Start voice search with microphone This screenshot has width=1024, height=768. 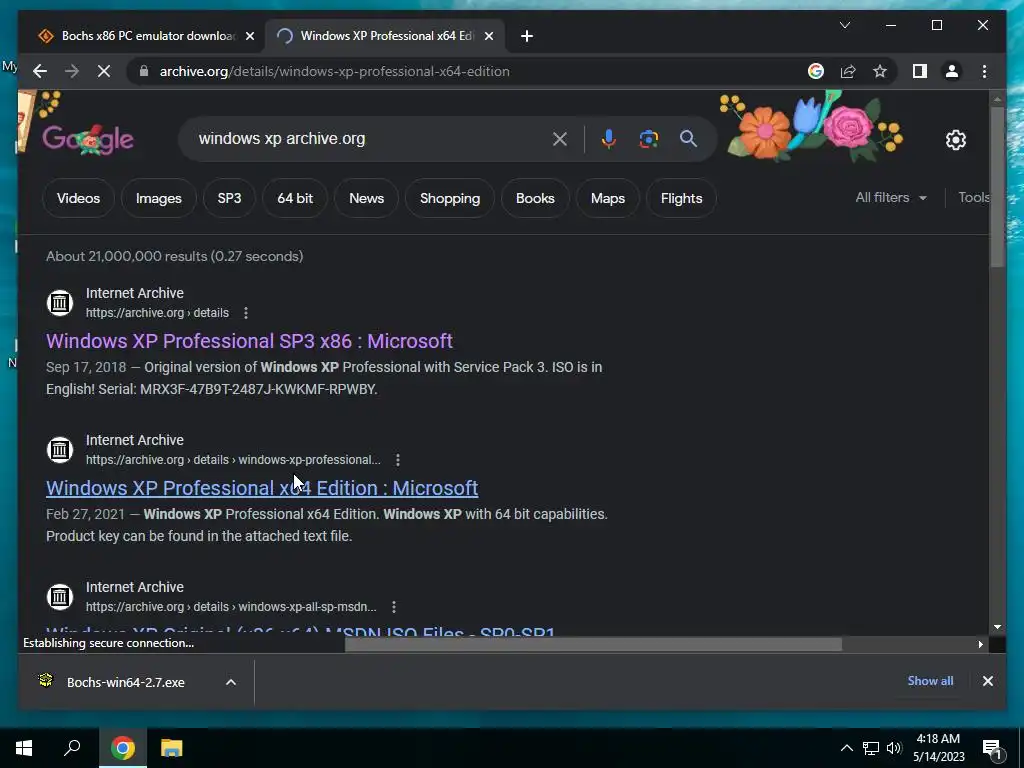click(x=608, y=138)
